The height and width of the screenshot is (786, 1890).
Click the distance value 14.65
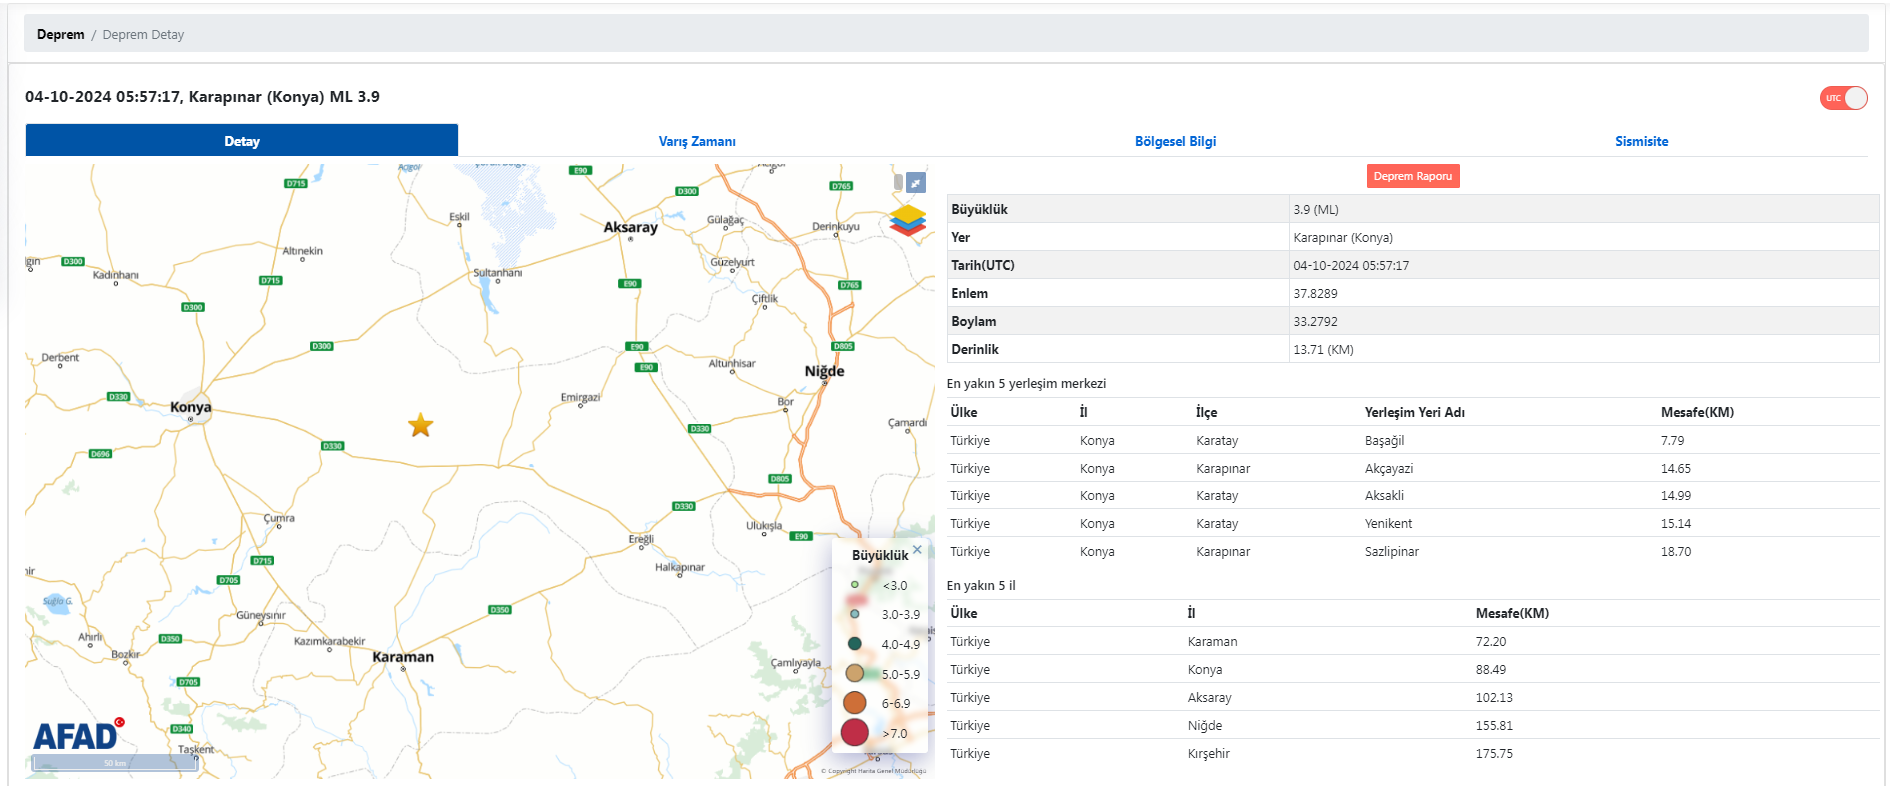pyautogui.click(x=1676, y=468)
